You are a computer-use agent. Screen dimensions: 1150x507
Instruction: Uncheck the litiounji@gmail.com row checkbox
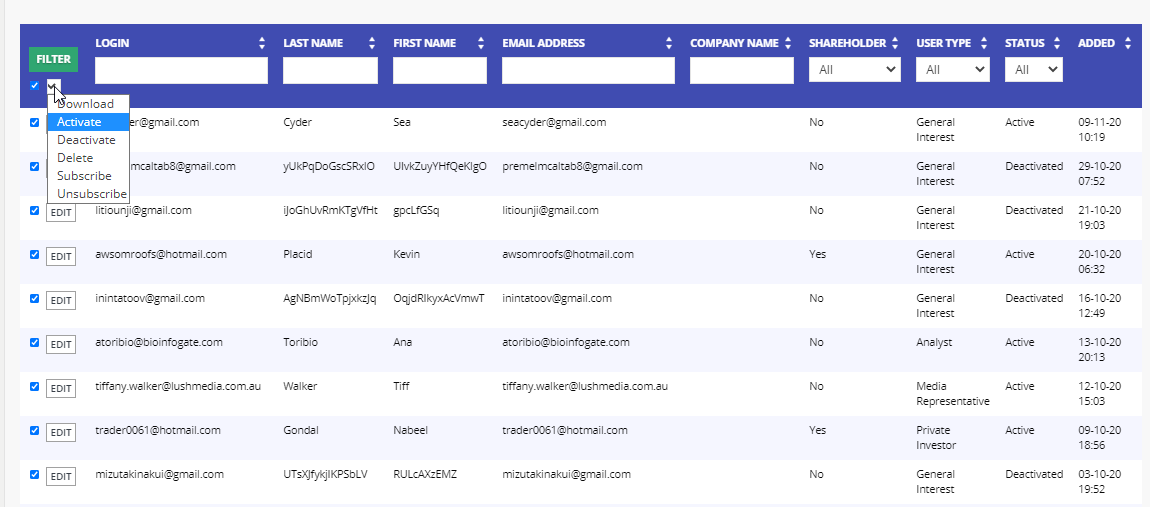click(34, 211)
